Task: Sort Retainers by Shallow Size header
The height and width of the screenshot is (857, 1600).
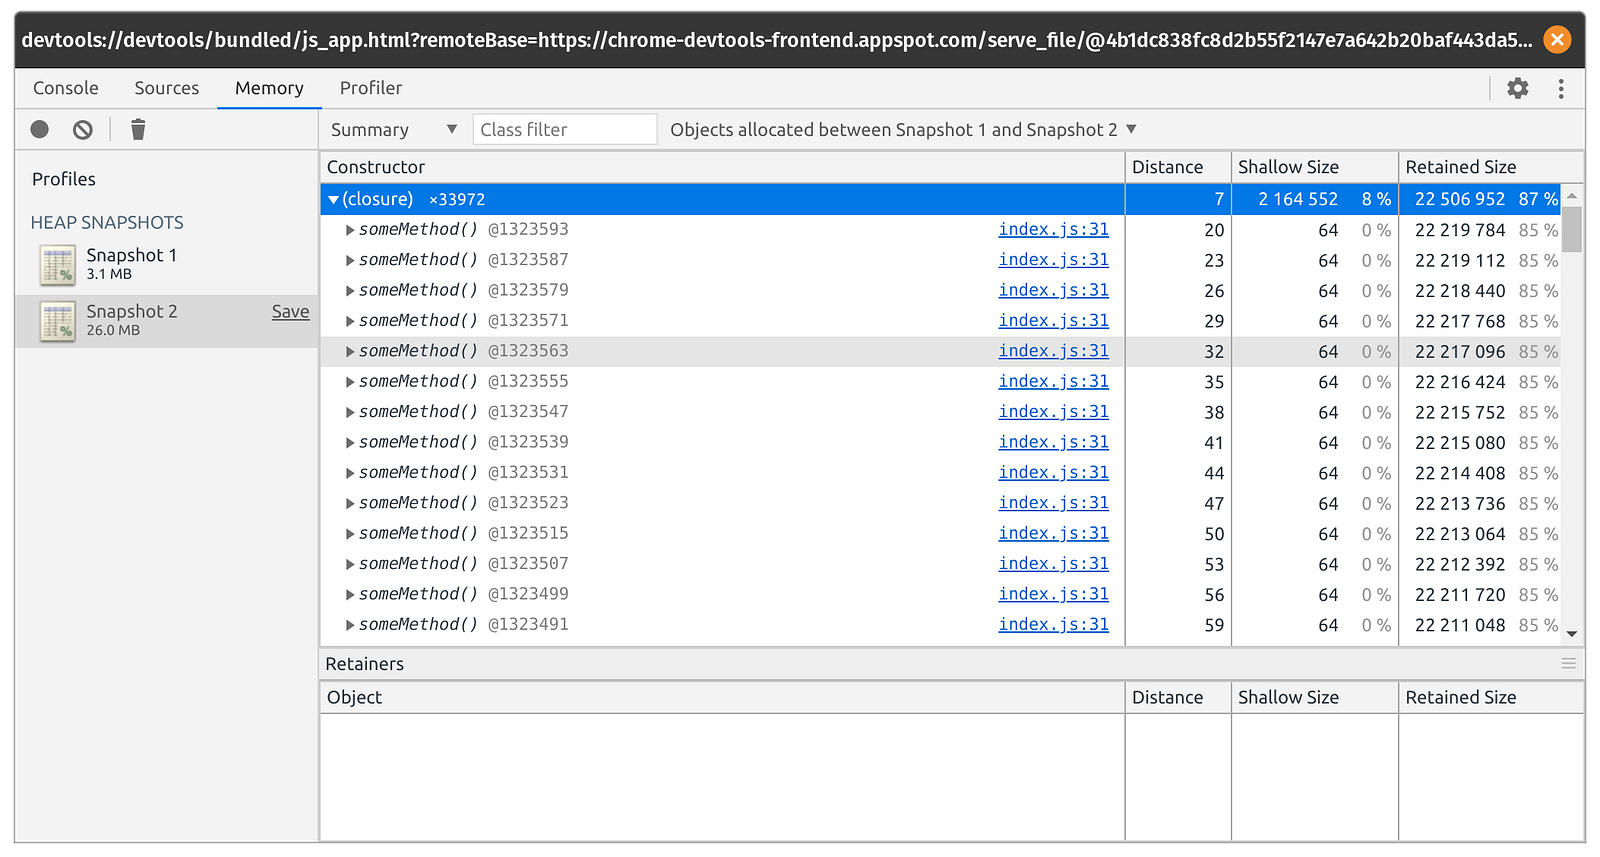Action: [x=1314, y=697]
